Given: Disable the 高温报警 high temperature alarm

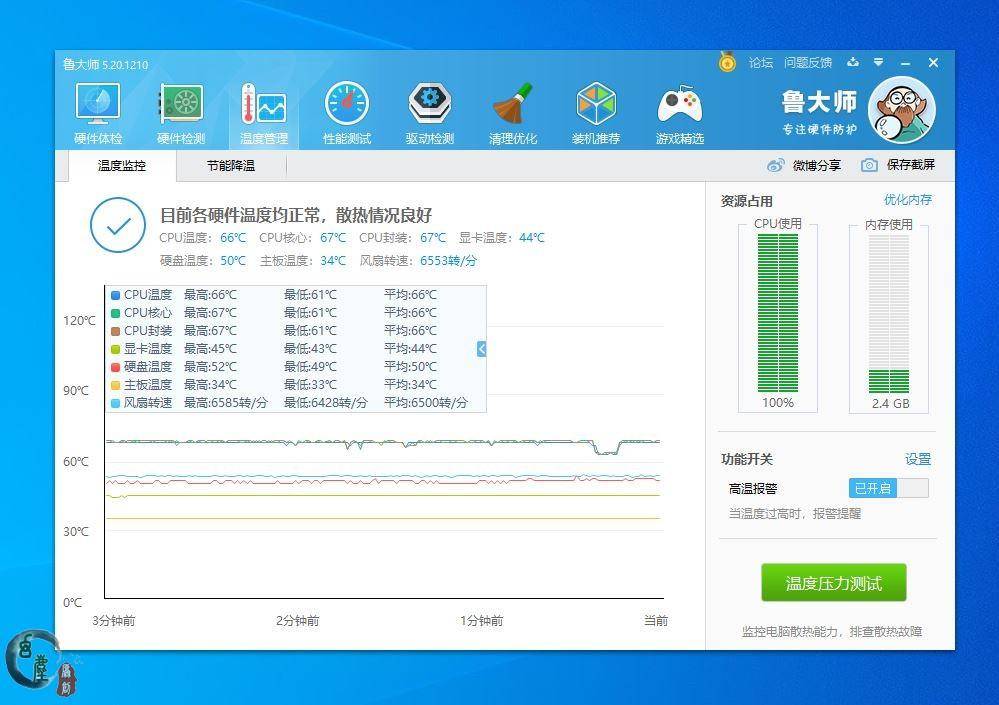Looking at the screenshot, I should pyautogui.click(x=888, y=488).
